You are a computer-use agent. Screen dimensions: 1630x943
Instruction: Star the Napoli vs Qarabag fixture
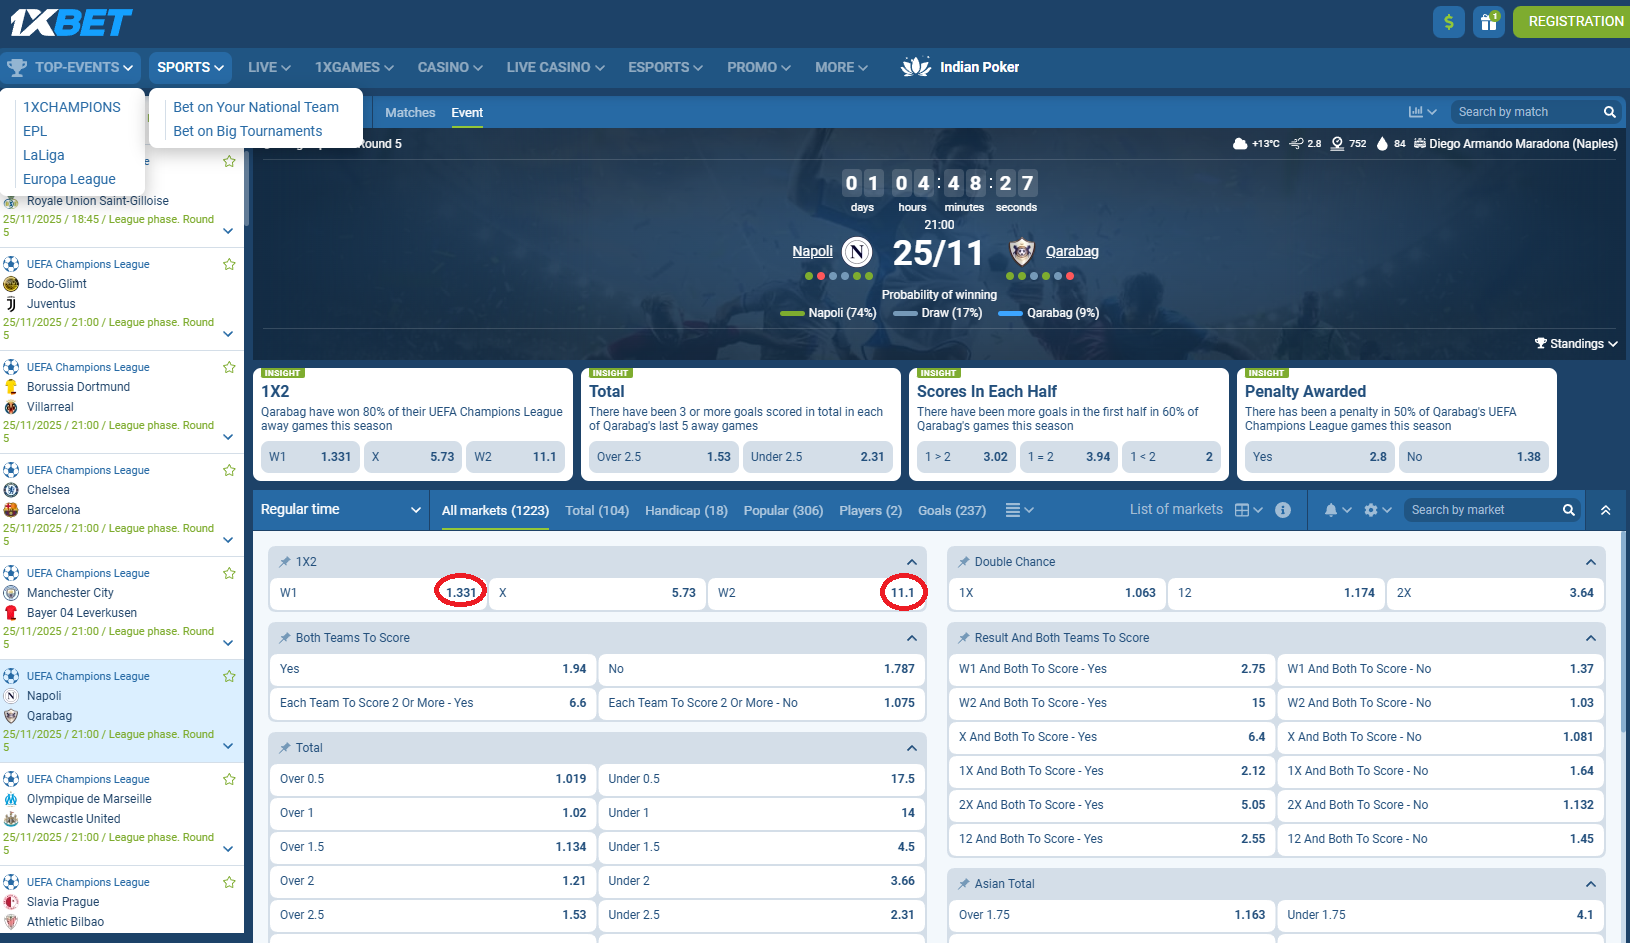tap(229, 676)
